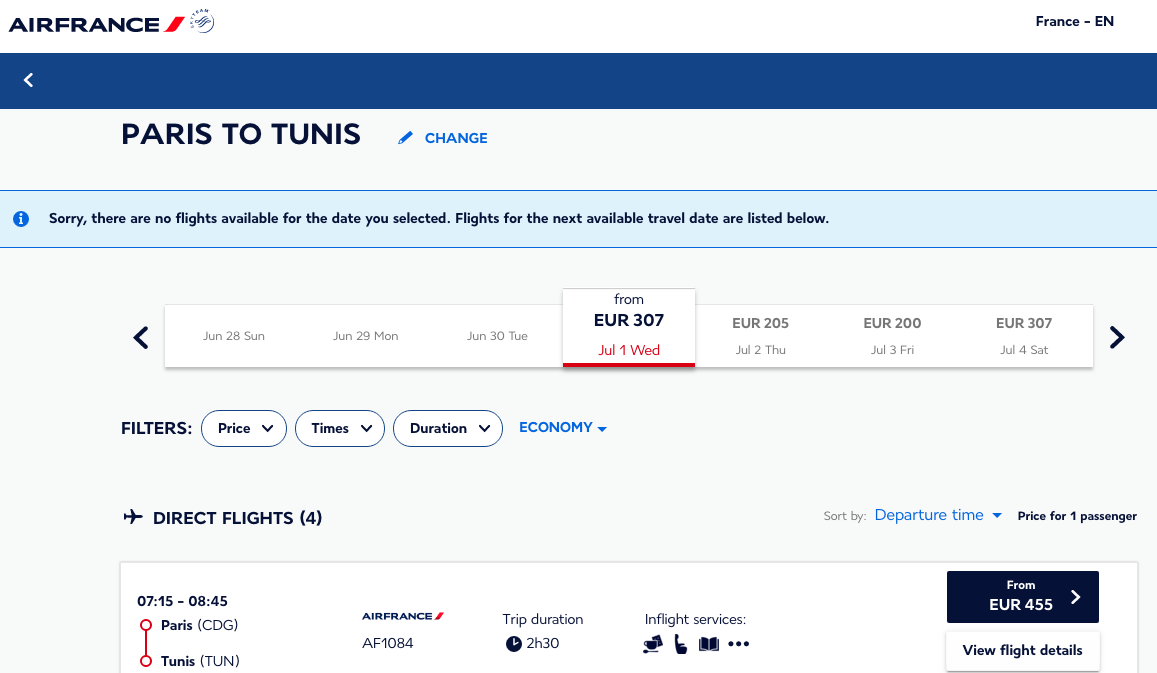The image size is (1157, 673).
Task: Click the inflight services ellipsis icon
Action: click(x=739, y=644)
